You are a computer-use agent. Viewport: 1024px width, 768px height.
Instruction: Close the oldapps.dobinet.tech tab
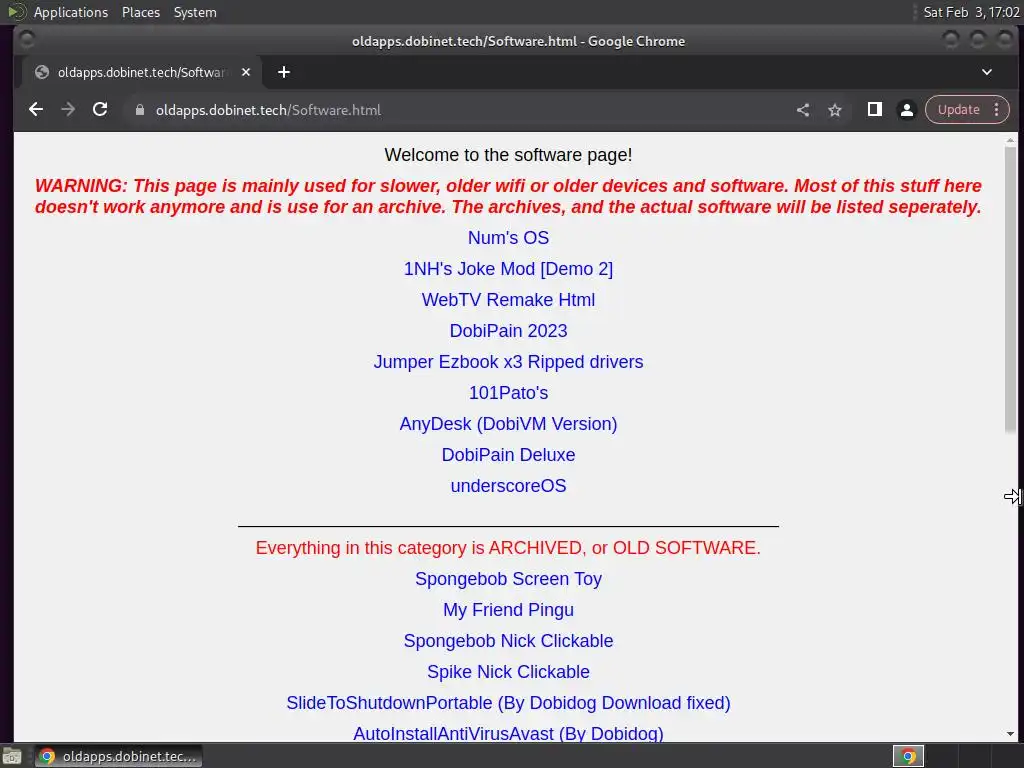(x=246, y=72)
